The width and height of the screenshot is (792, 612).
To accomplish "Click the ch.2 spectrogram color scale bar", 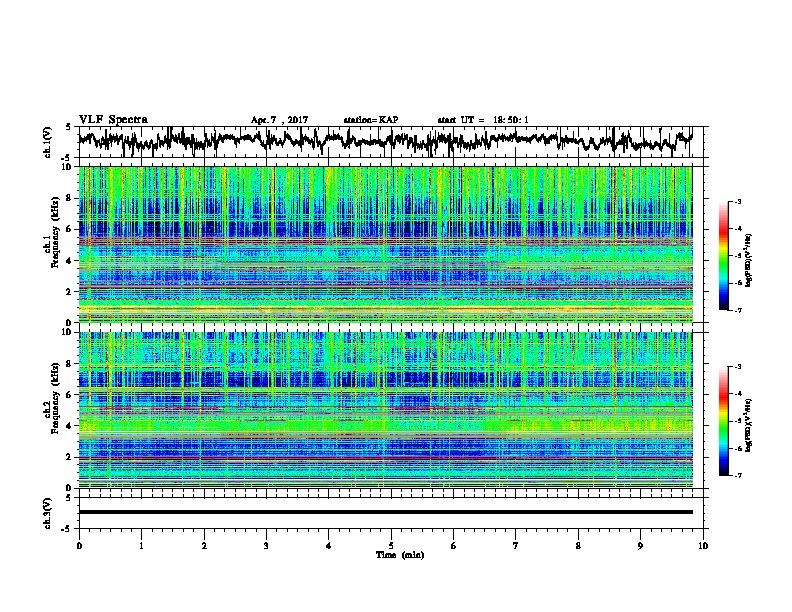I will 723,421.
